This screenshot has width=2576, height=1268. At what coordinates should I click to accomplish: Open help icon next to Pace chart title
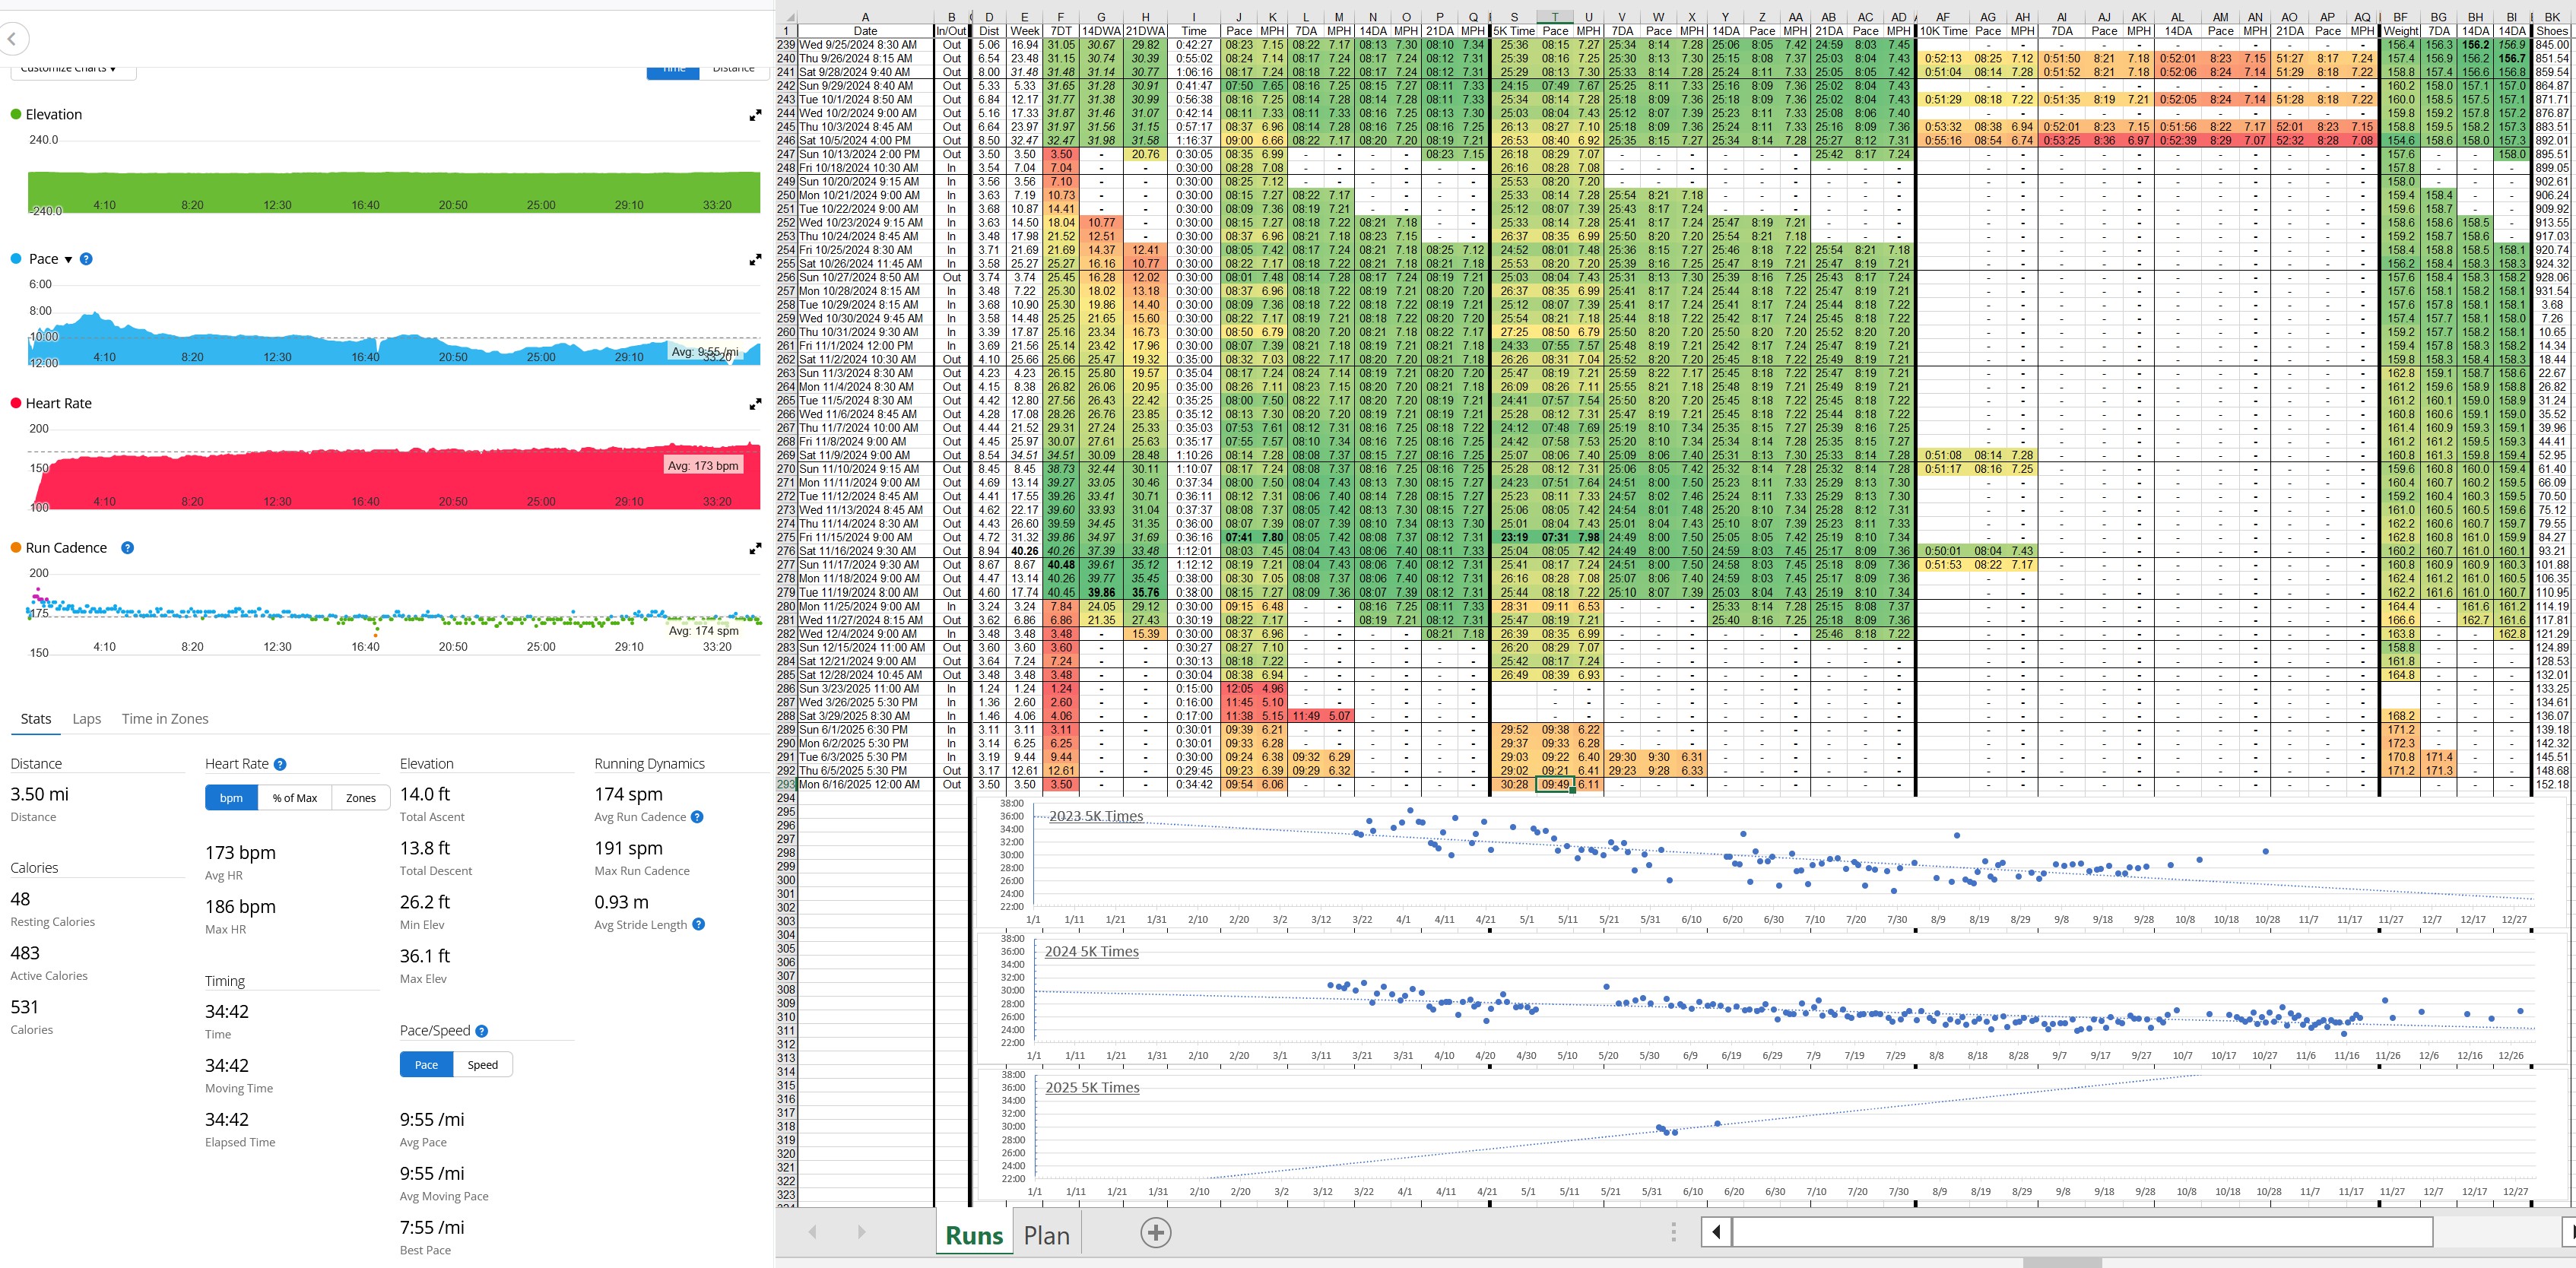[x=86, y=259]
